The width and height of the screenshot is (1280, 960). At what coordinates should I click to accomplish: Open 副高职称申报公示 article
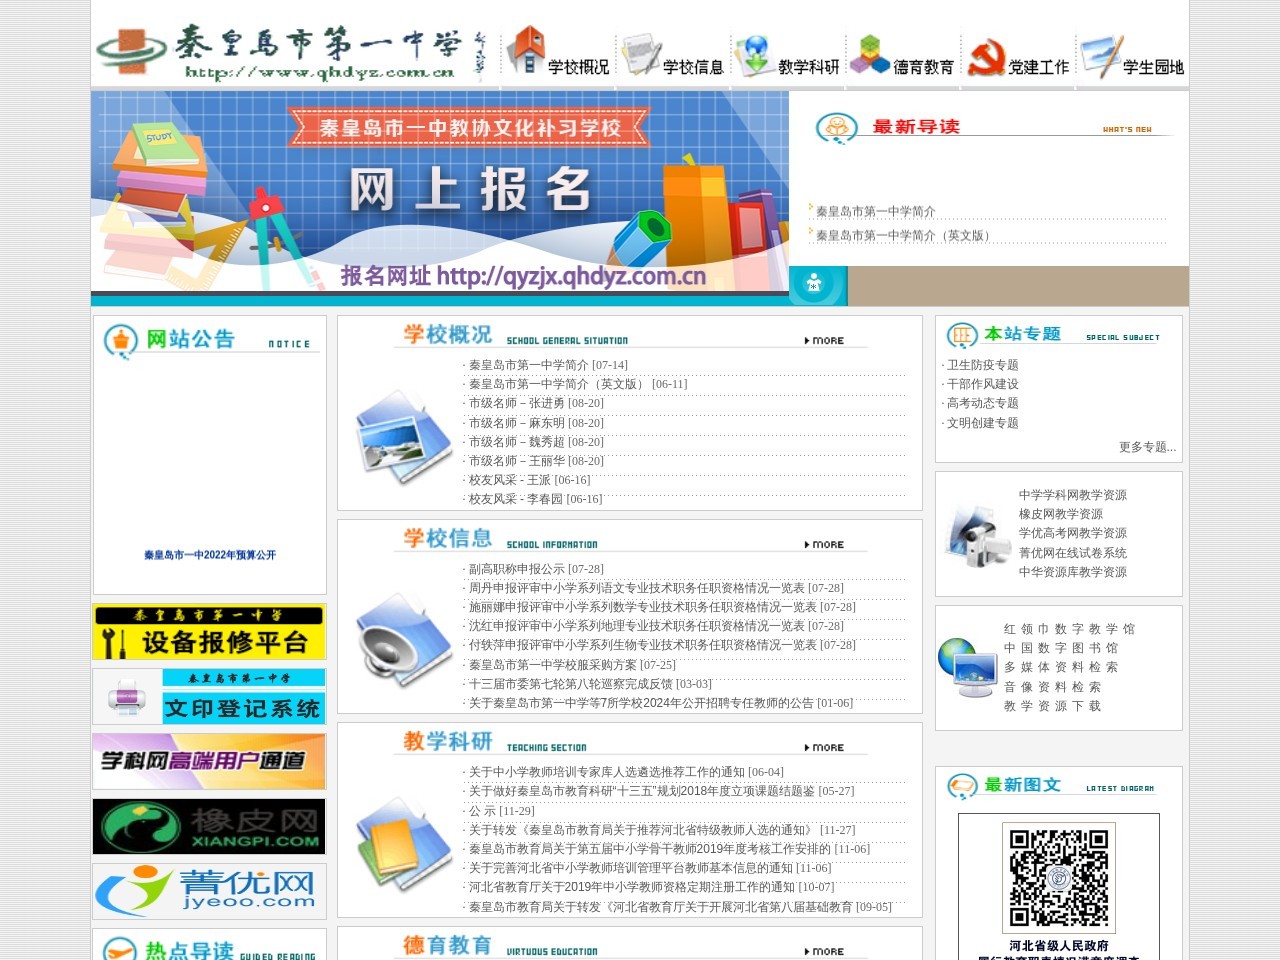point(517,569)
